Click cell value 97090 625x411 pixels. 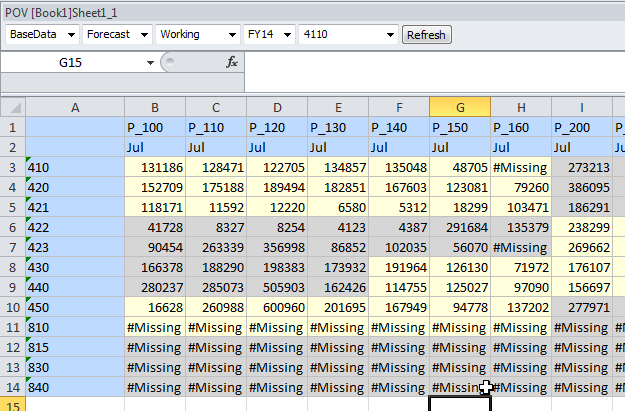(521, 287)
